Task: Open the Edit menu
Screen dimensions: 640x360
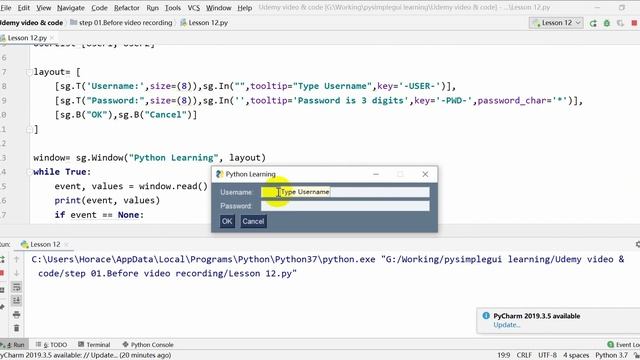Action: [23, 8]
